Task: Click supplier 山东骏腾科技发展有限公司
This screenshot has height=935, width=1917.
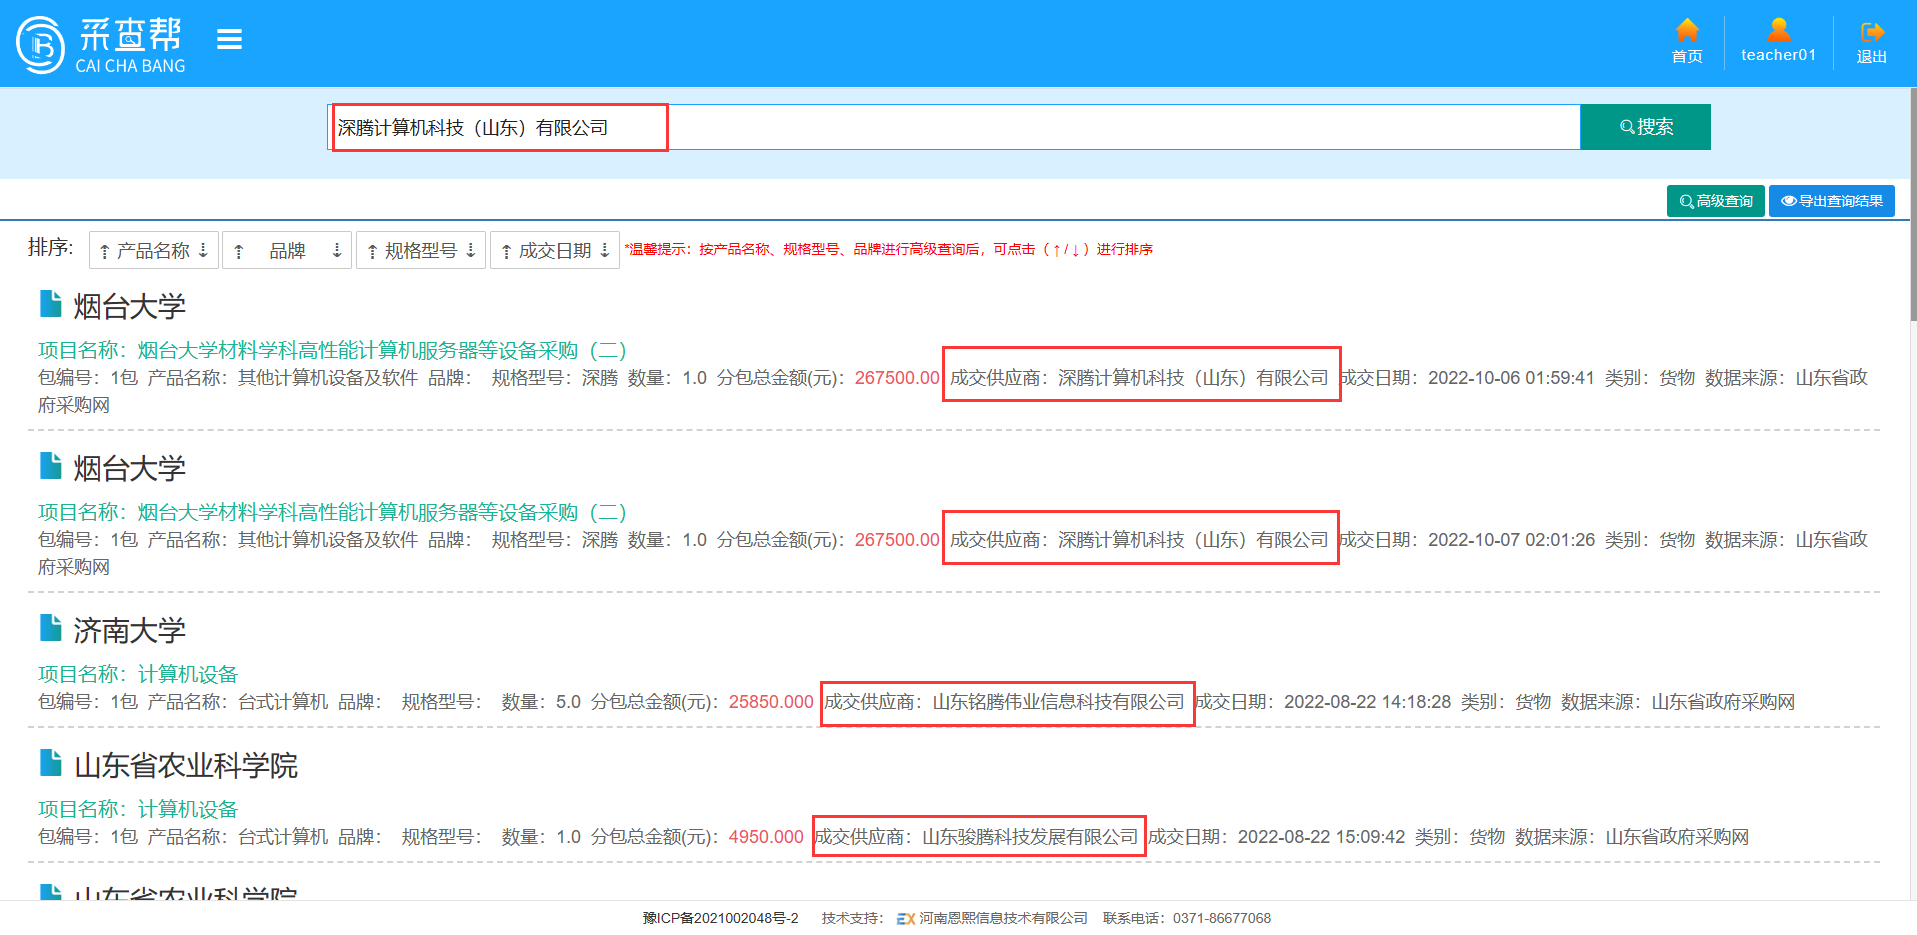Action: click(1030, 837)
